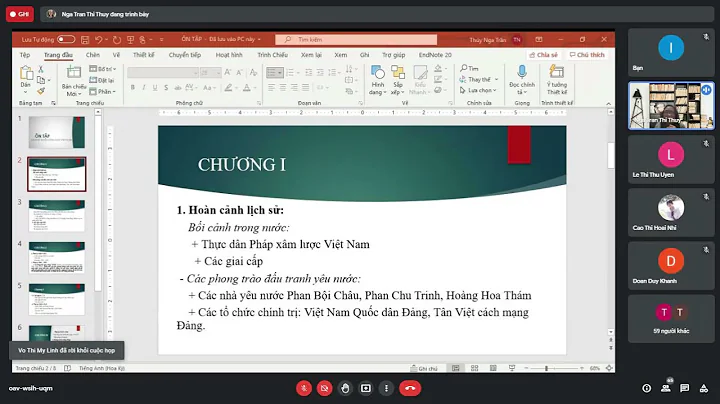
Task: Open the Bản chiếu Mới dropdown
Action: point(73,90)
